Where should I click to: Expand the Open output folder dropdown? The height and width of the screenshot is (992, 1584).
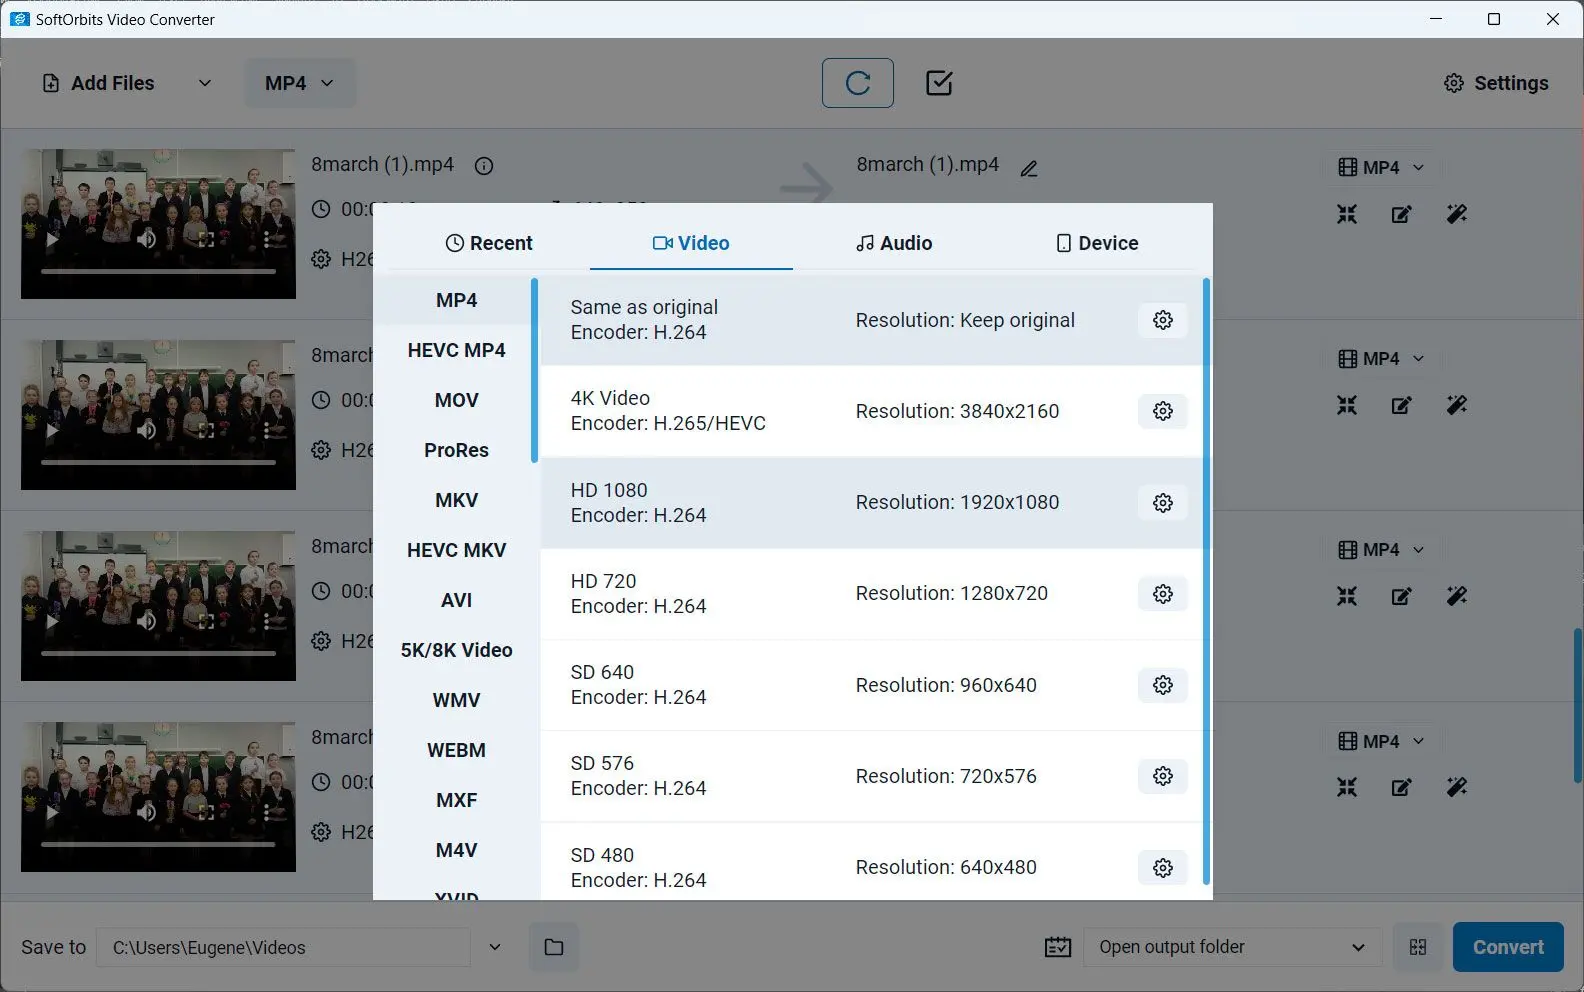(x=1357, y=947)
